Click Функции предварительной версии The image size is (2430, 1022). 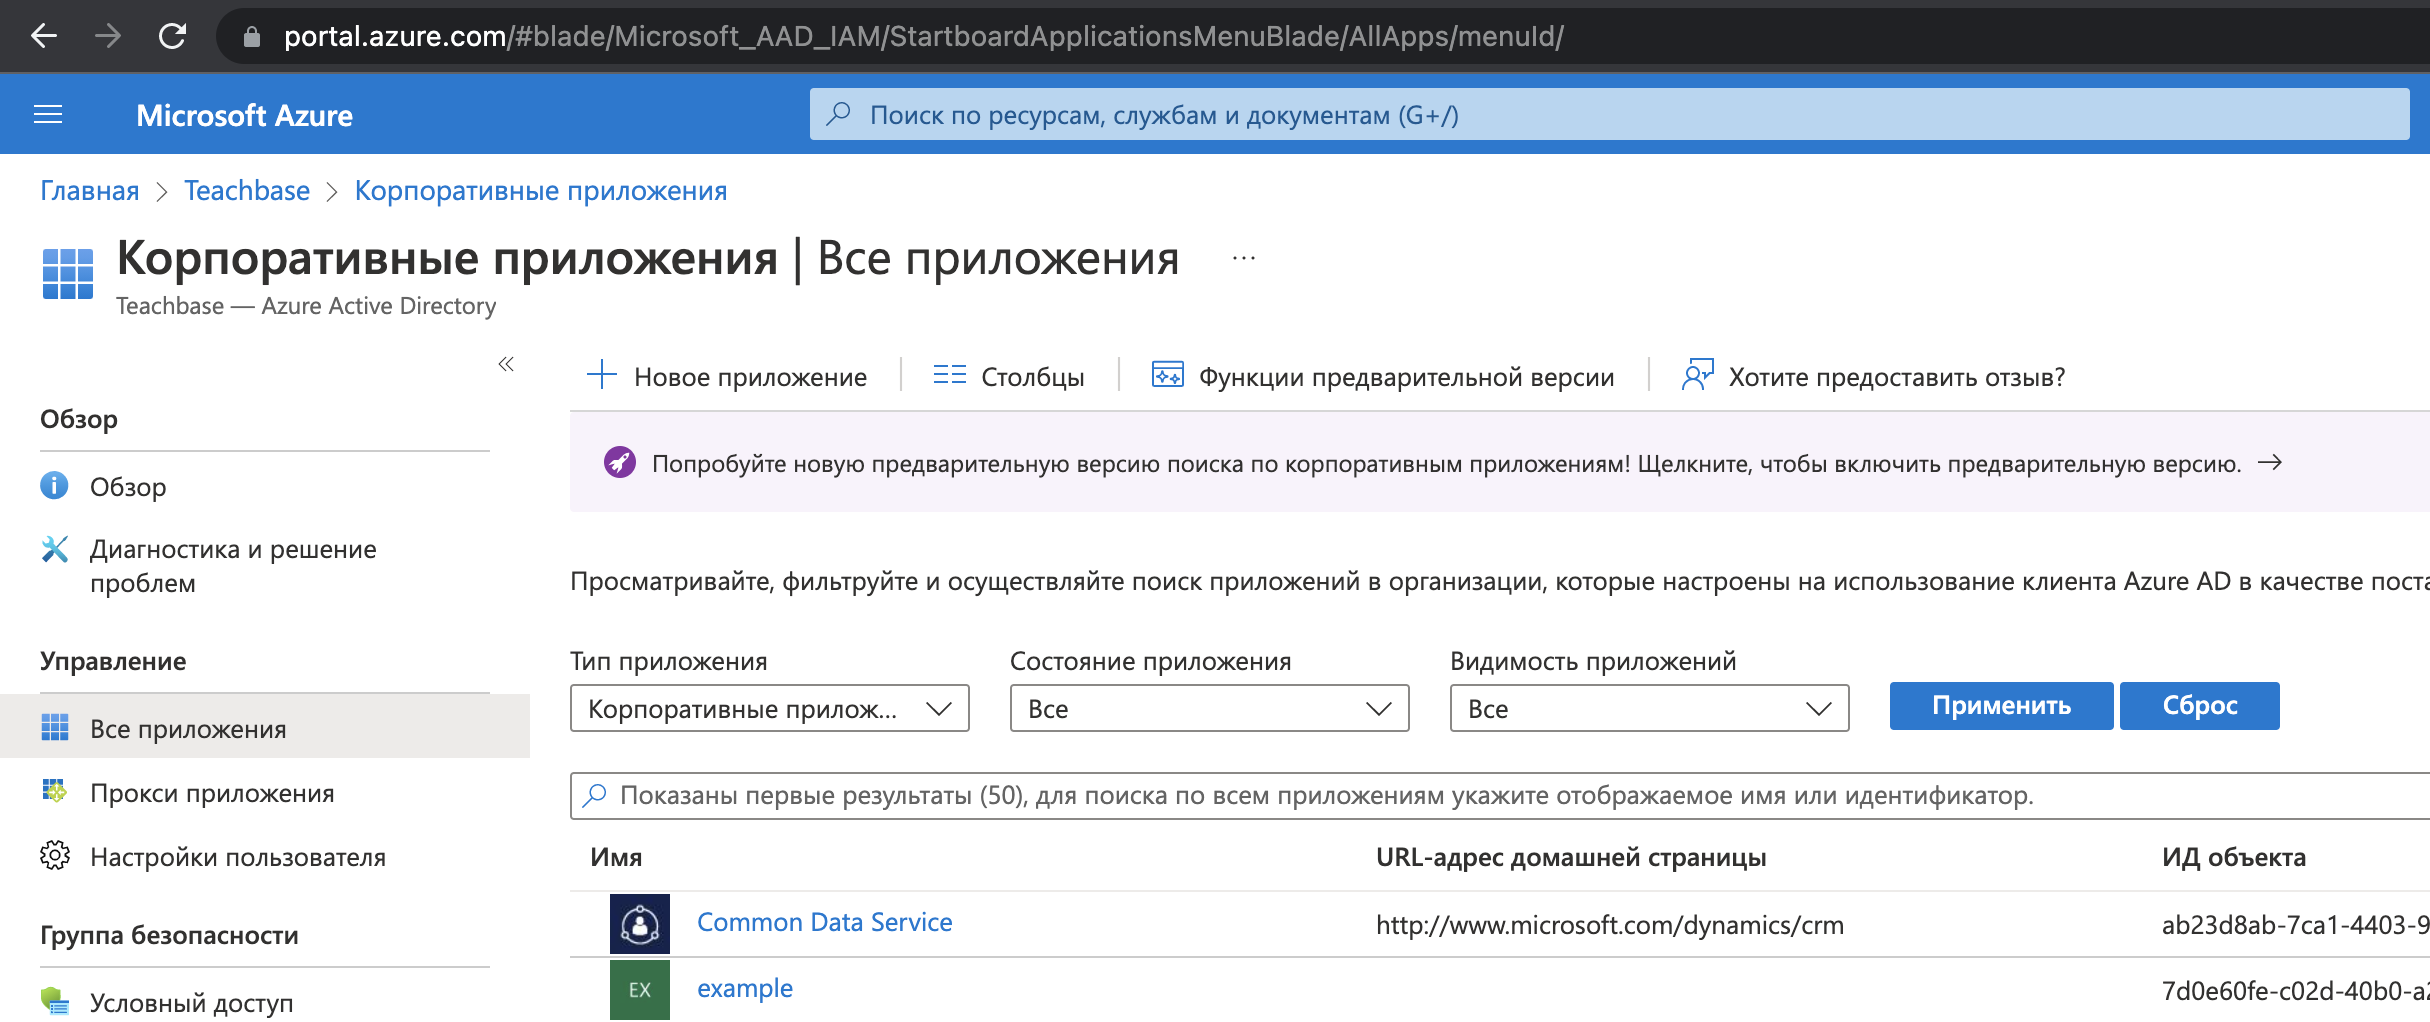[1383, 376]
